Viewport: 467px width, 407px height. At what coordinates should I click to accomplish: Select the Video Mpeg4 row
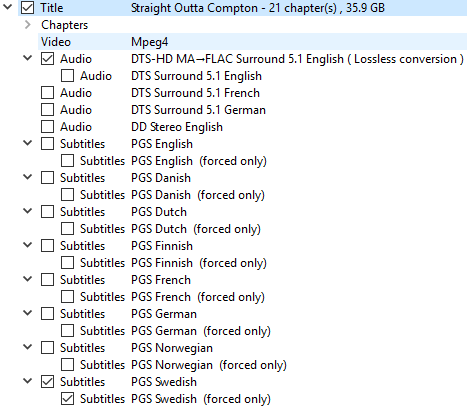click(252, 42)
